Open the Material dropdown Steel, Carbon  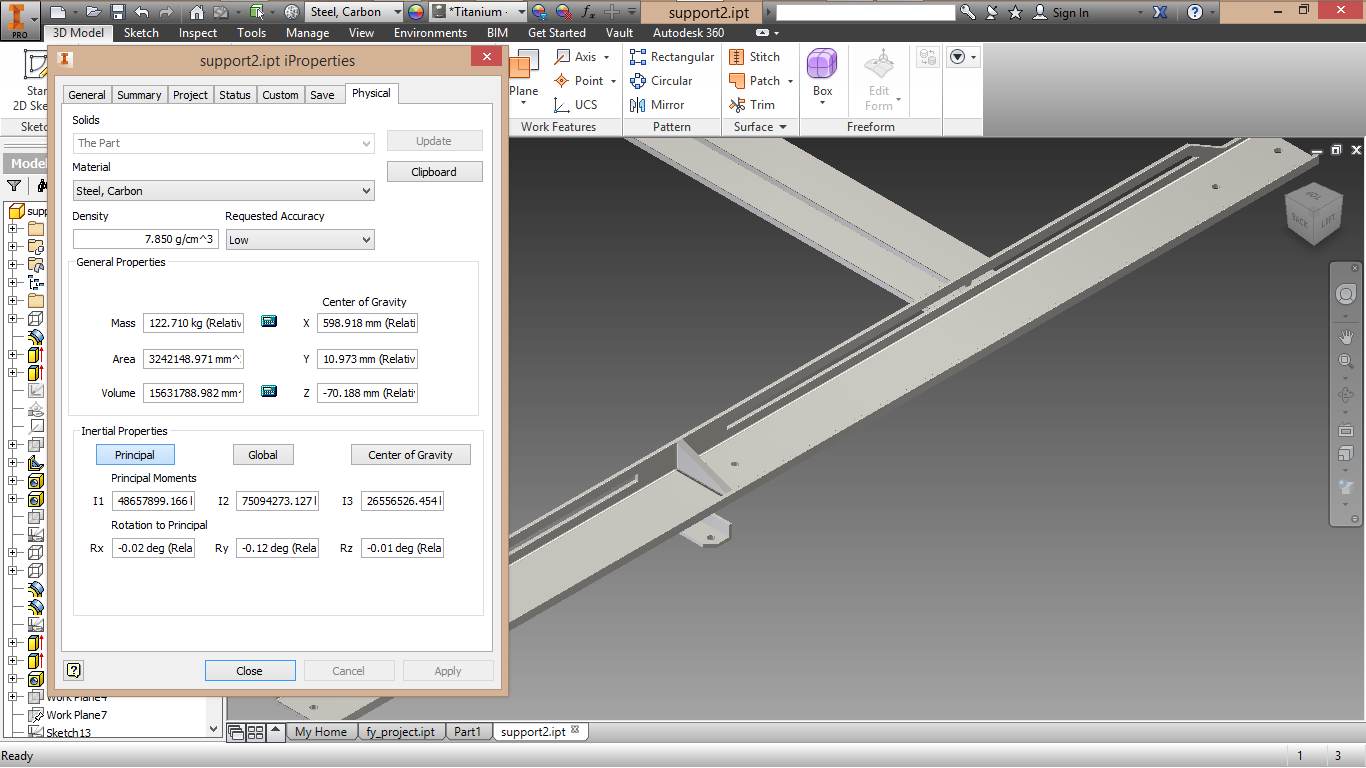click(224, 191)
